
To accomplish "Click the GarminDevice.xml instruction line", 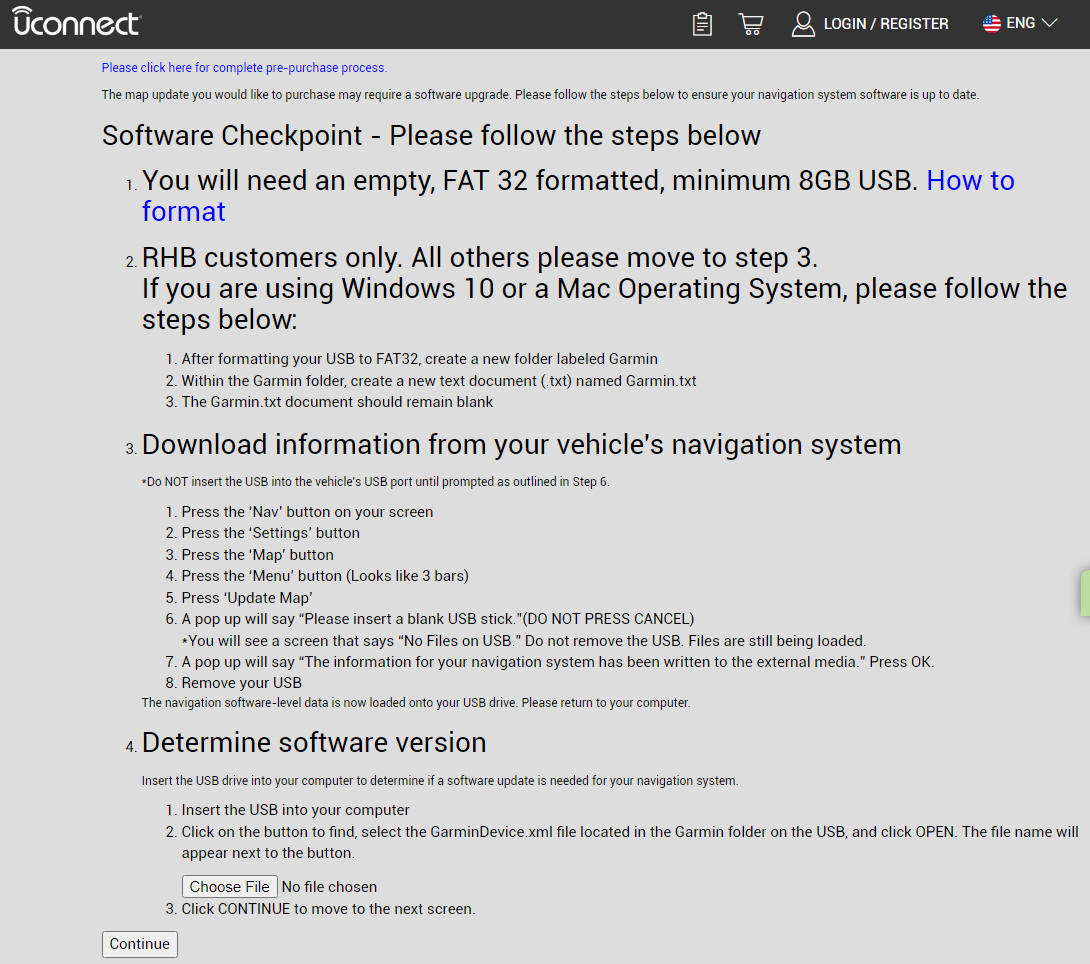I will [630, 842].
